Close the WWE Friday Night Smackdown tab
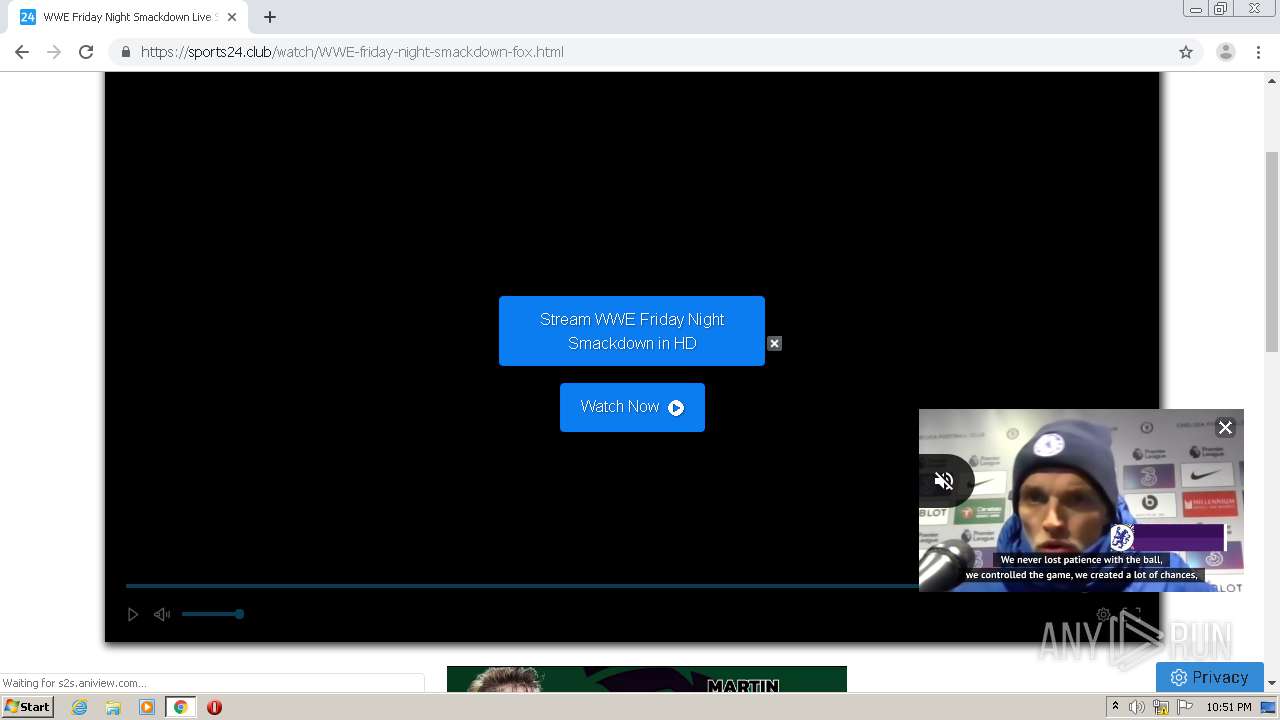1280x720 pixels. coord(232,17)
